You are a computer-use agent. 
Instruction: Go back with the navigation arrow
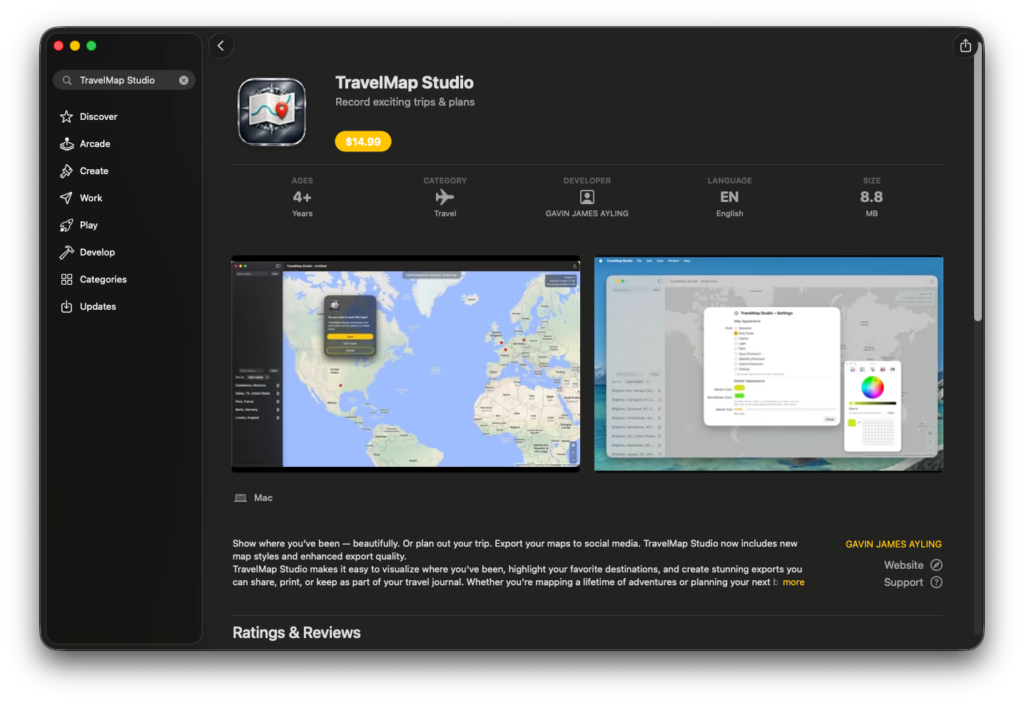pos(220,45)
